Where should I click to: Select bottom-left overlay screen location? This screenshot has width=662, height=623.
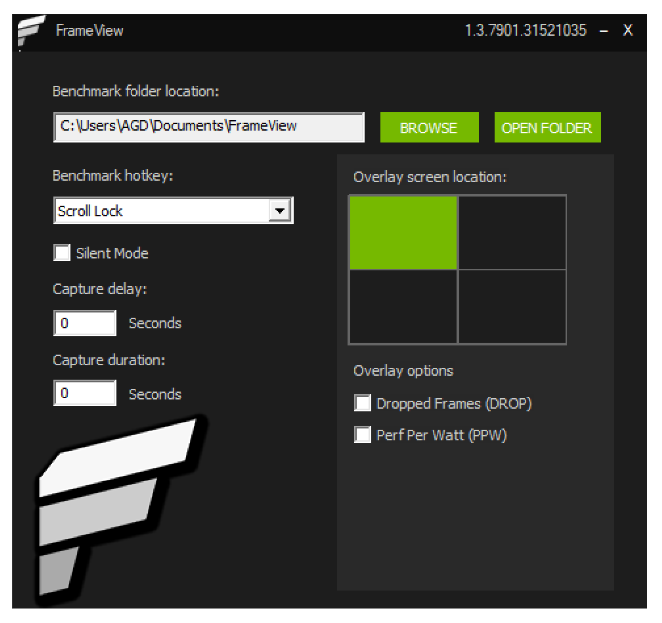(403, 307)
